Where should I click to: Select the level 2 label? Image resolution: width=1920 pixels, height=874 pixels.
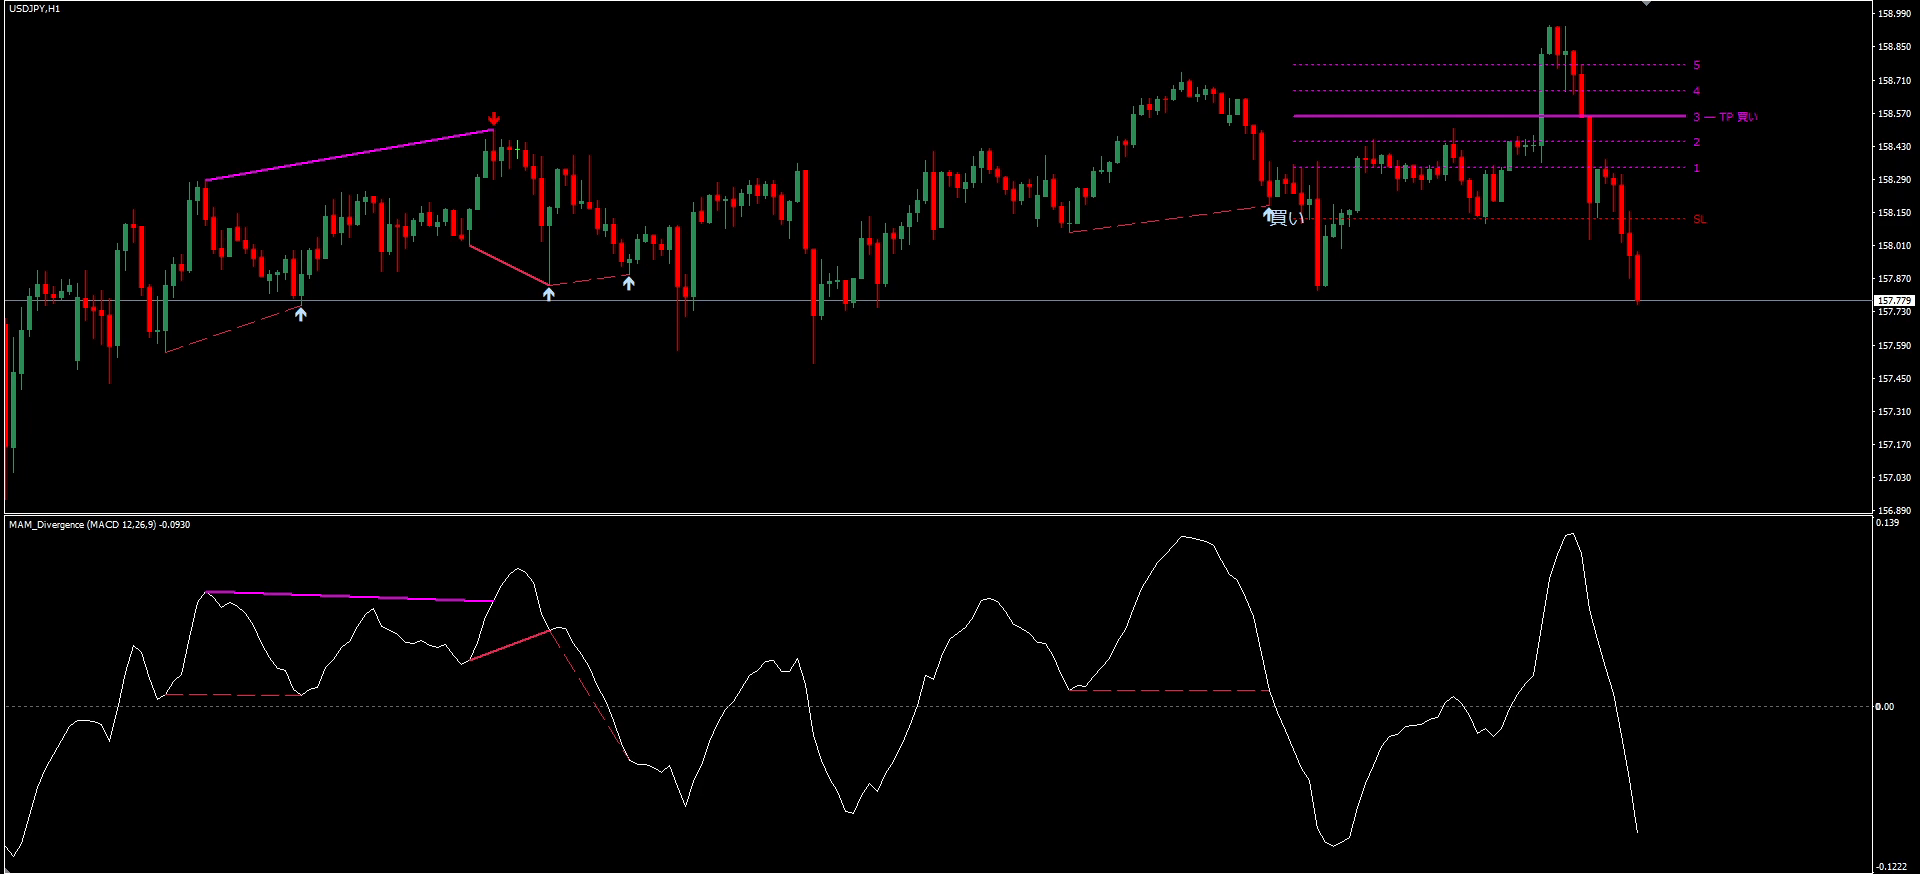(x=1696, y=143)
